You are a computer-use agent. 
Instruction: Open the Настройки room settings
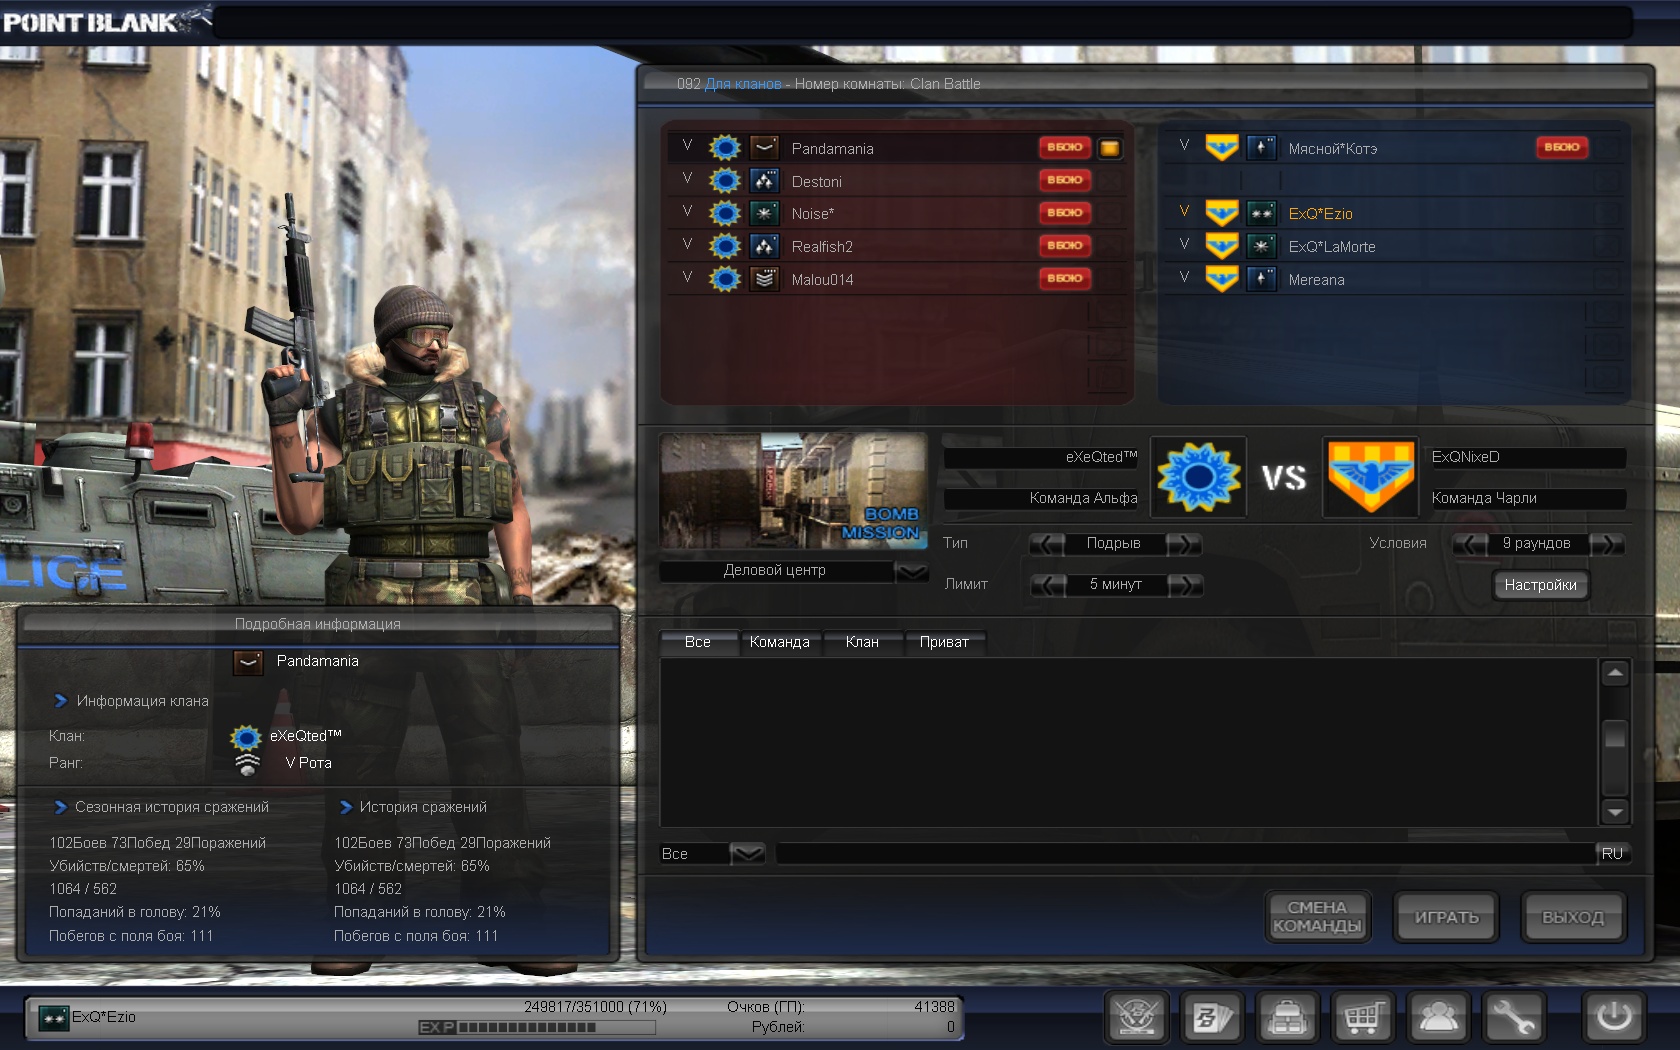pos(1540,585)
